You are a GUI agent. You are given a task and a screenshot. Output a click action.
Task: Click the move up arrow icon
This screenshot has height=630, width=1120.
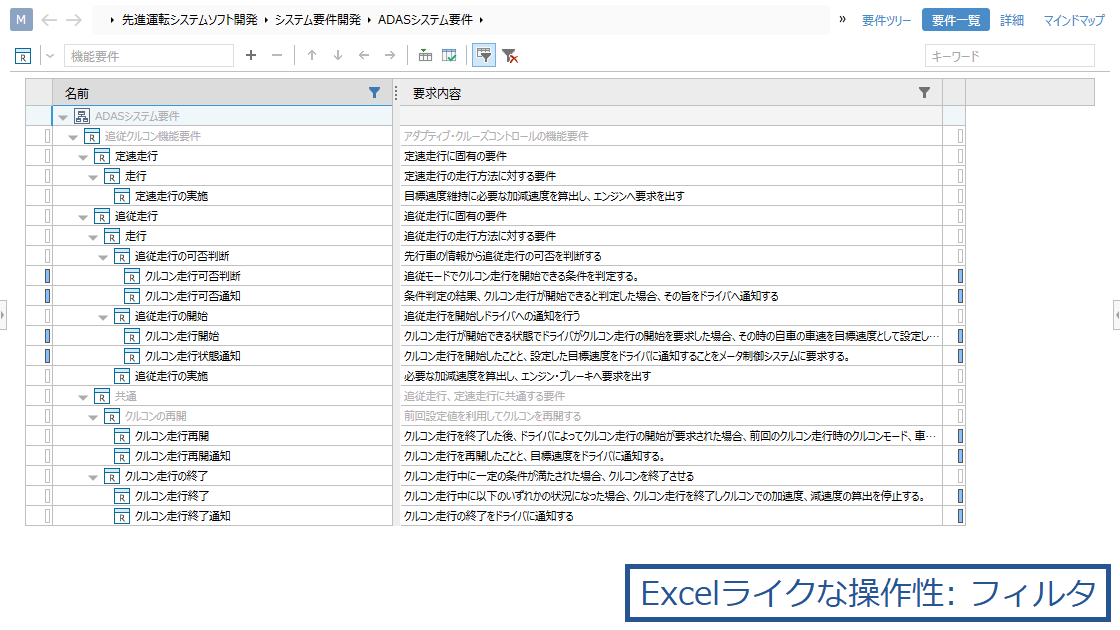coord(312,56)
